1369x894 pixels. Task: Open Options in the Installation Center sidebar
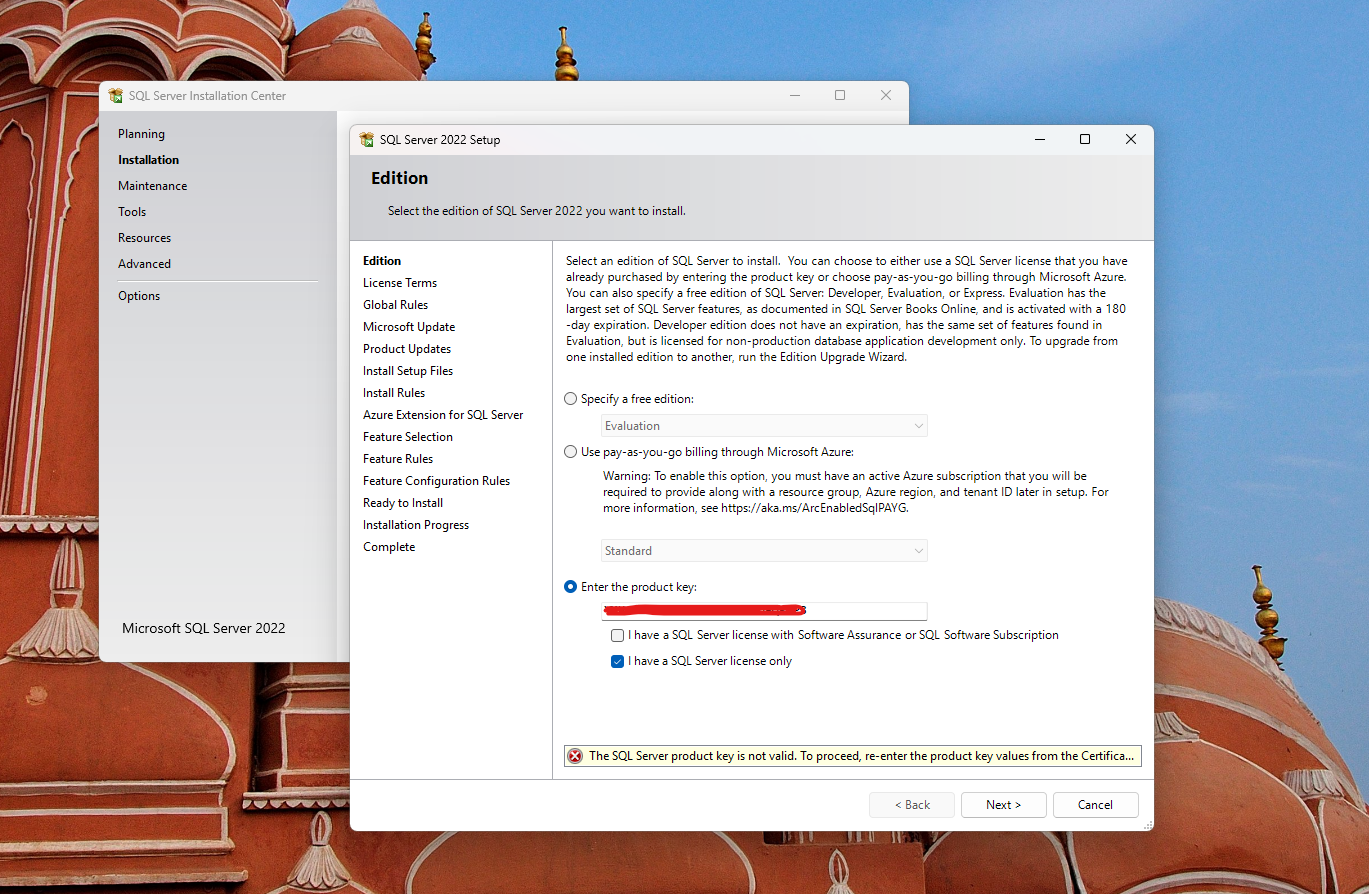(x=139, y=296)
